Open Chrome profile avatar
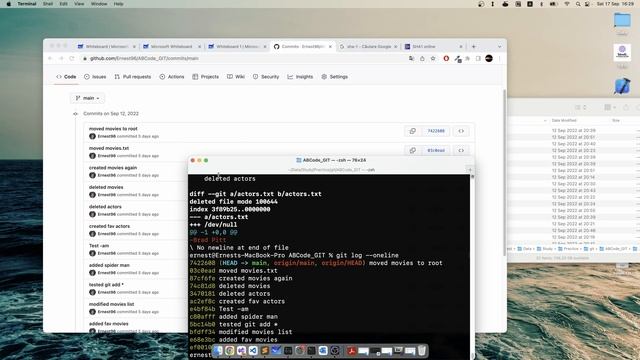This screenshot has height=360, width=640. tap(489, 58)
